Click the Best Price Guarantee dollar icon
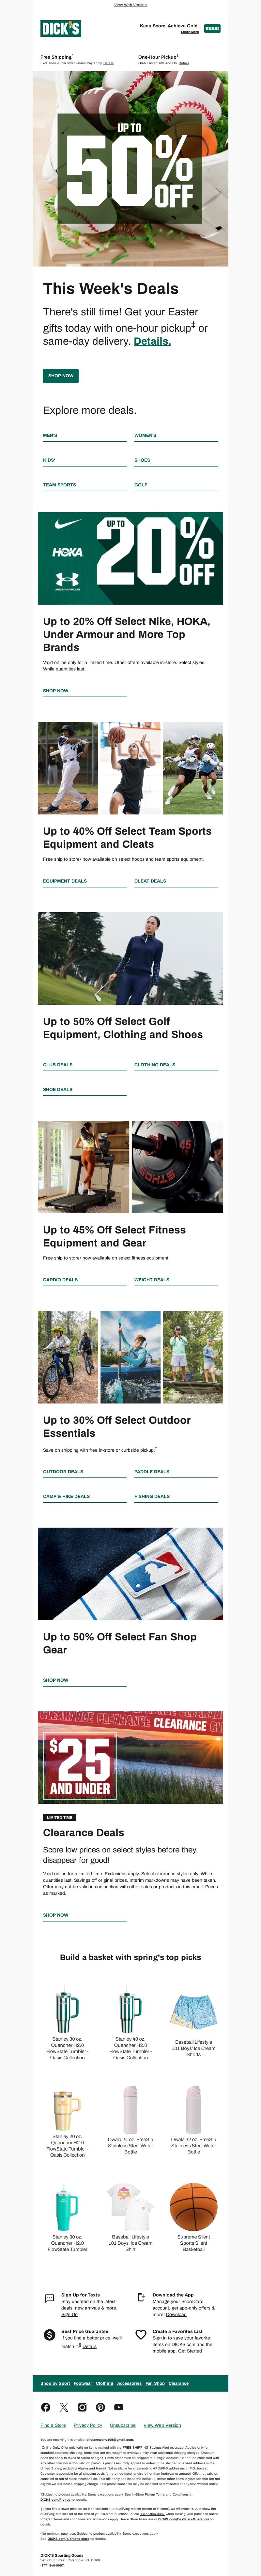Screen dimensions: 261x2576 click(50, 2335)
